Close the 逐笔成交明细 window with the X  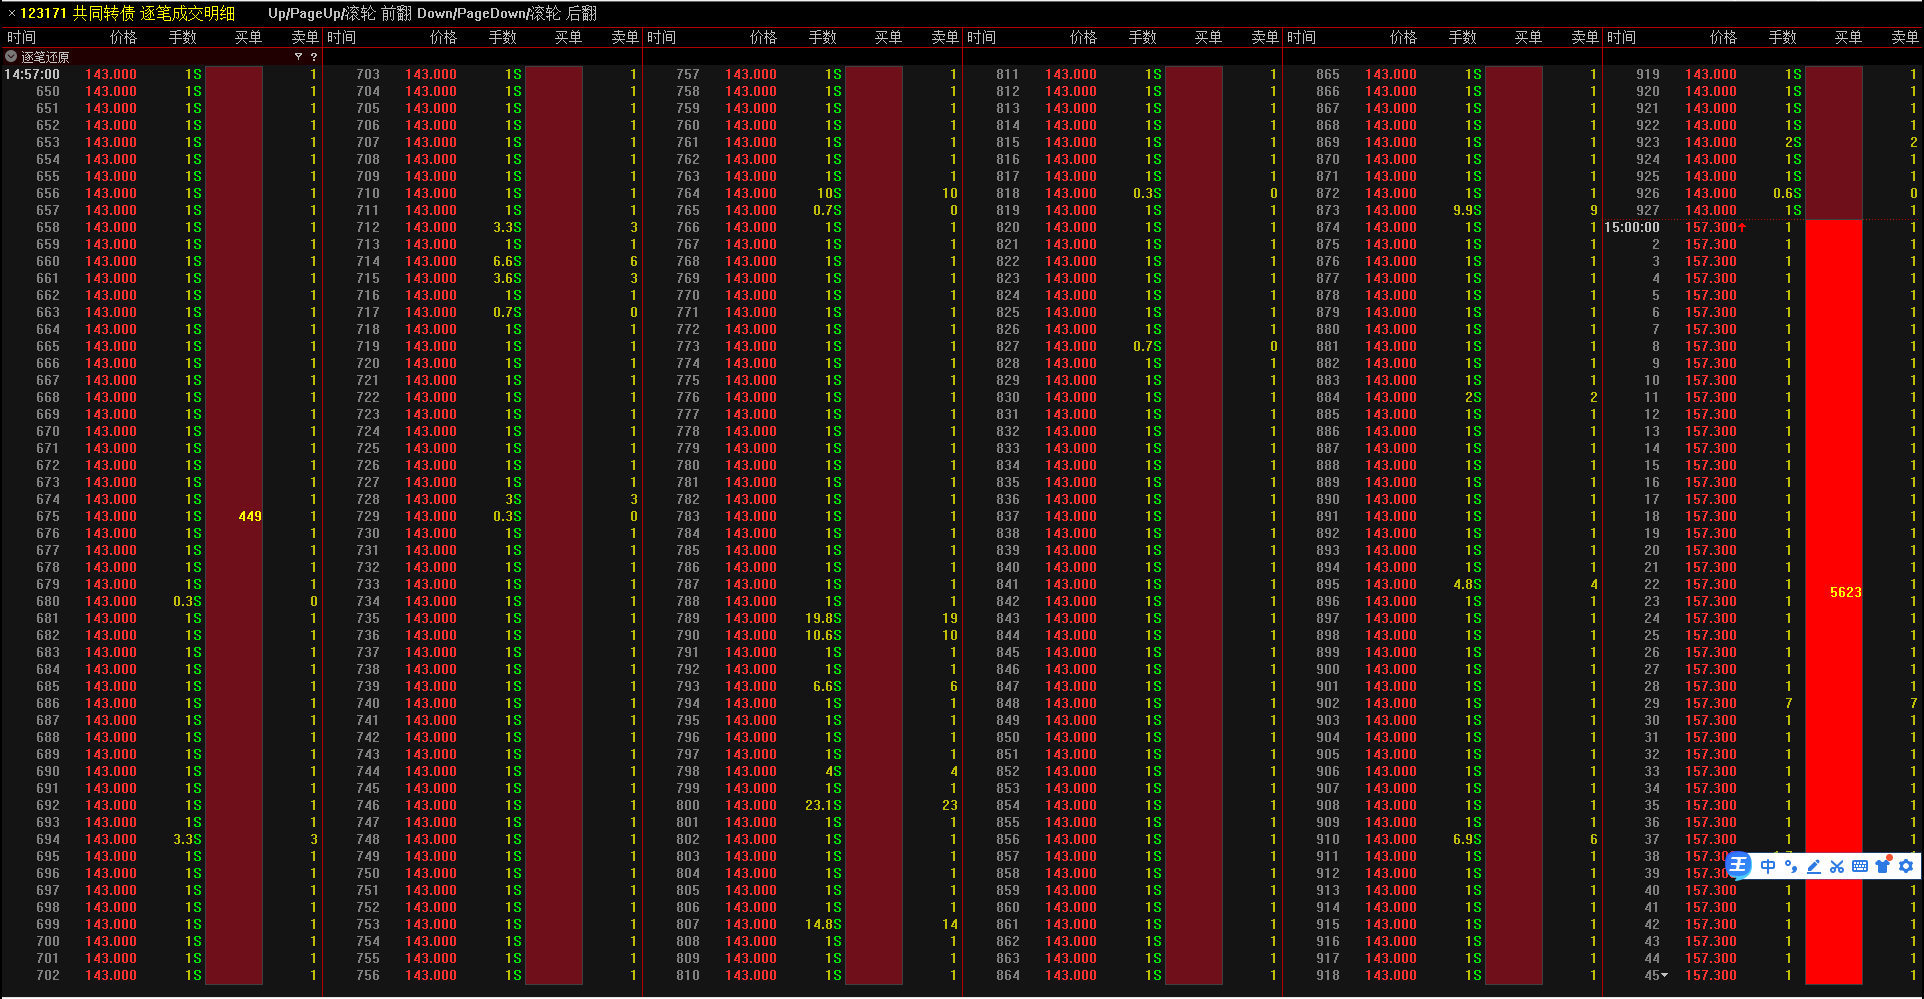coord(11,13)
